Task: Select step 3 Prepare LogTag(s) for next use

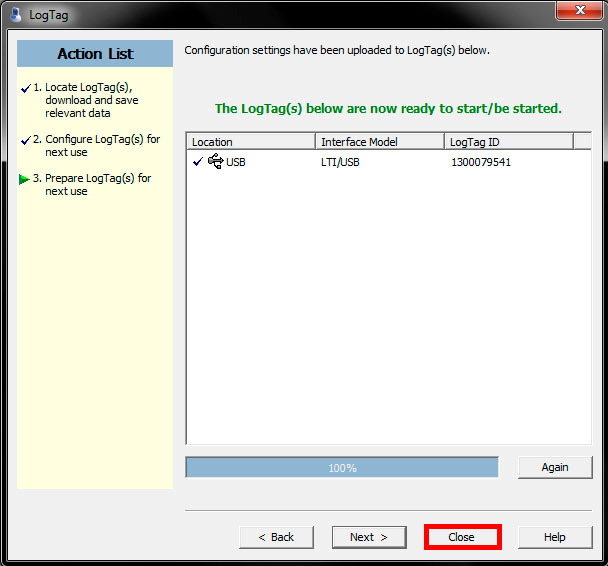Action: click(x=98, y=185)
